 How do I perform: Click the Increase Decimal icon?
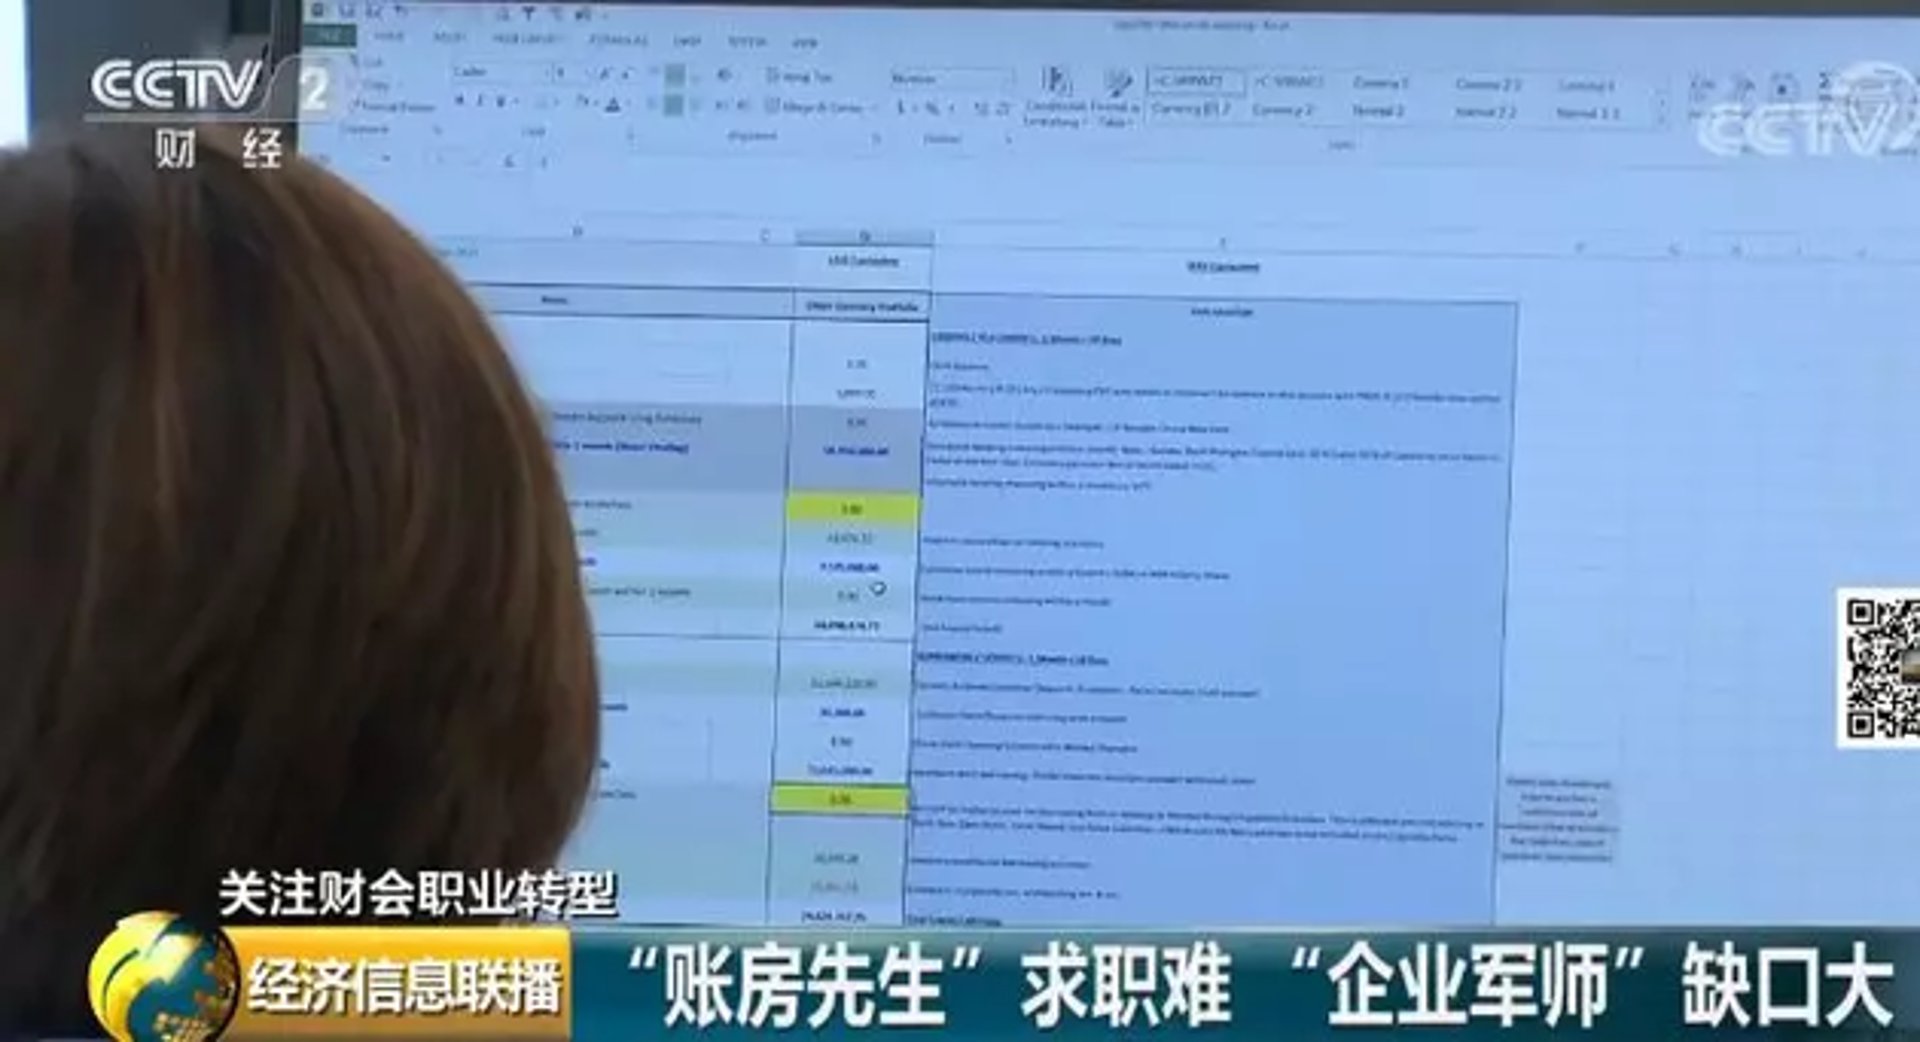click(979, 109)
